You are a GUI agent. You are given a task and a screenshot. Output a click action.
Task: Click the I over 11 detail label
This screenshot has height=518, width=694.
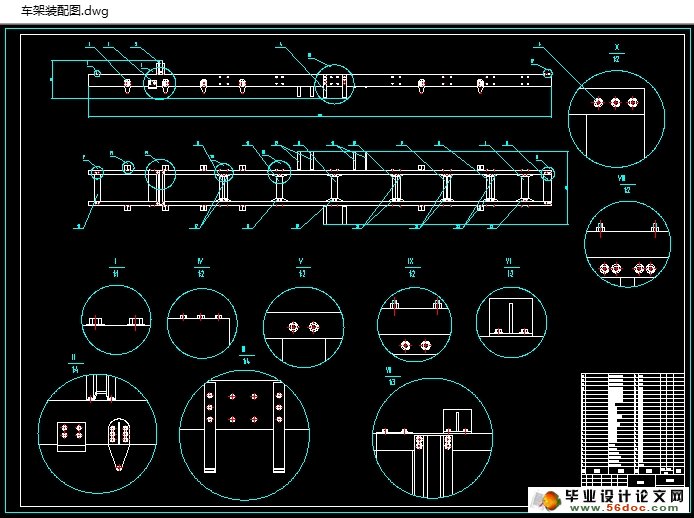click(x=116, y=268)
